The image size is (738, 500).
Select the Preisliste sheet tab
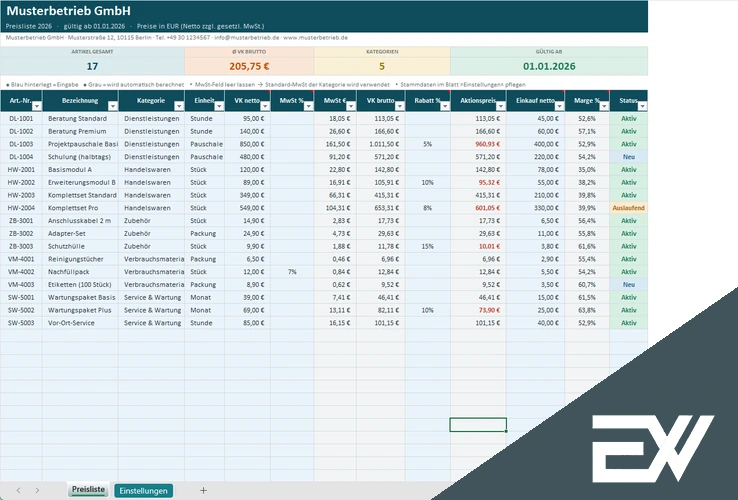tap(88, 490)
